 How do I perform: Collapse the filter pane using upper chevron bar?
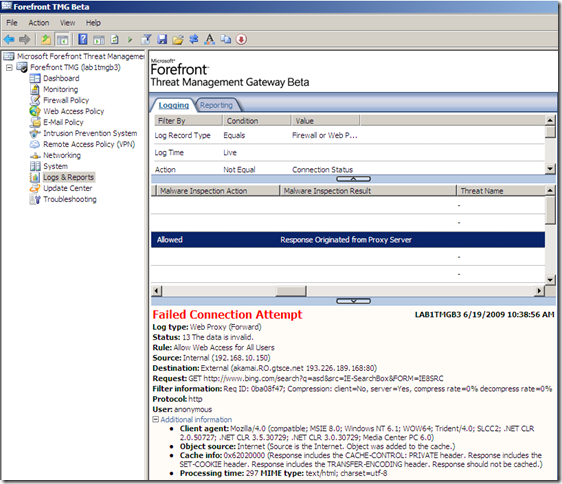[x=353, y=179]
